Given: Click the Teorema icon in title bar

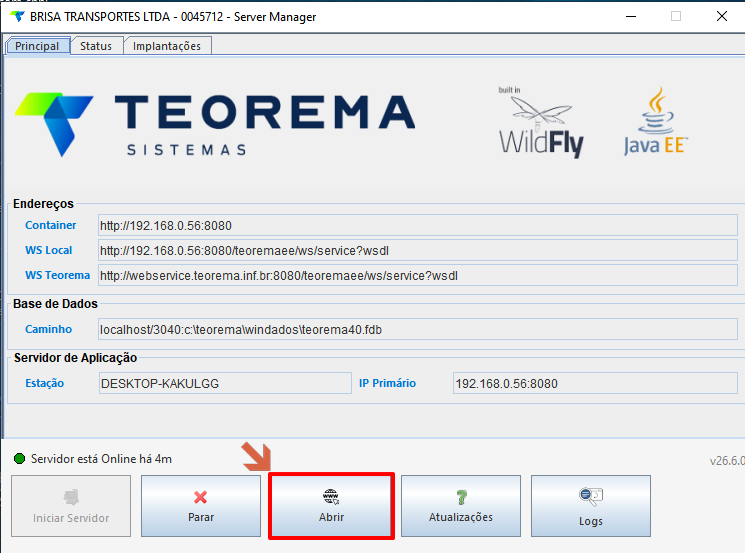Looking at the screenshot, I should pos(17,17).
